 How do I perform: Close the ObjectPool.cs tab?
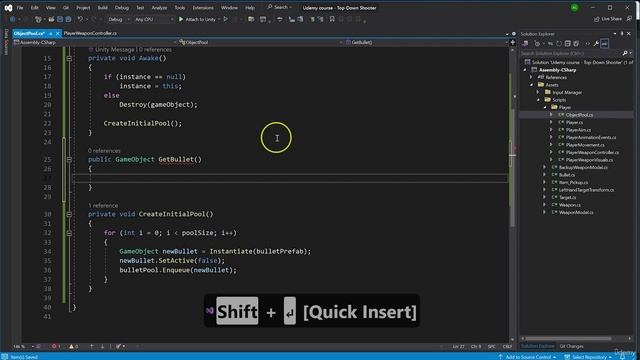click(x=58, y=33)
